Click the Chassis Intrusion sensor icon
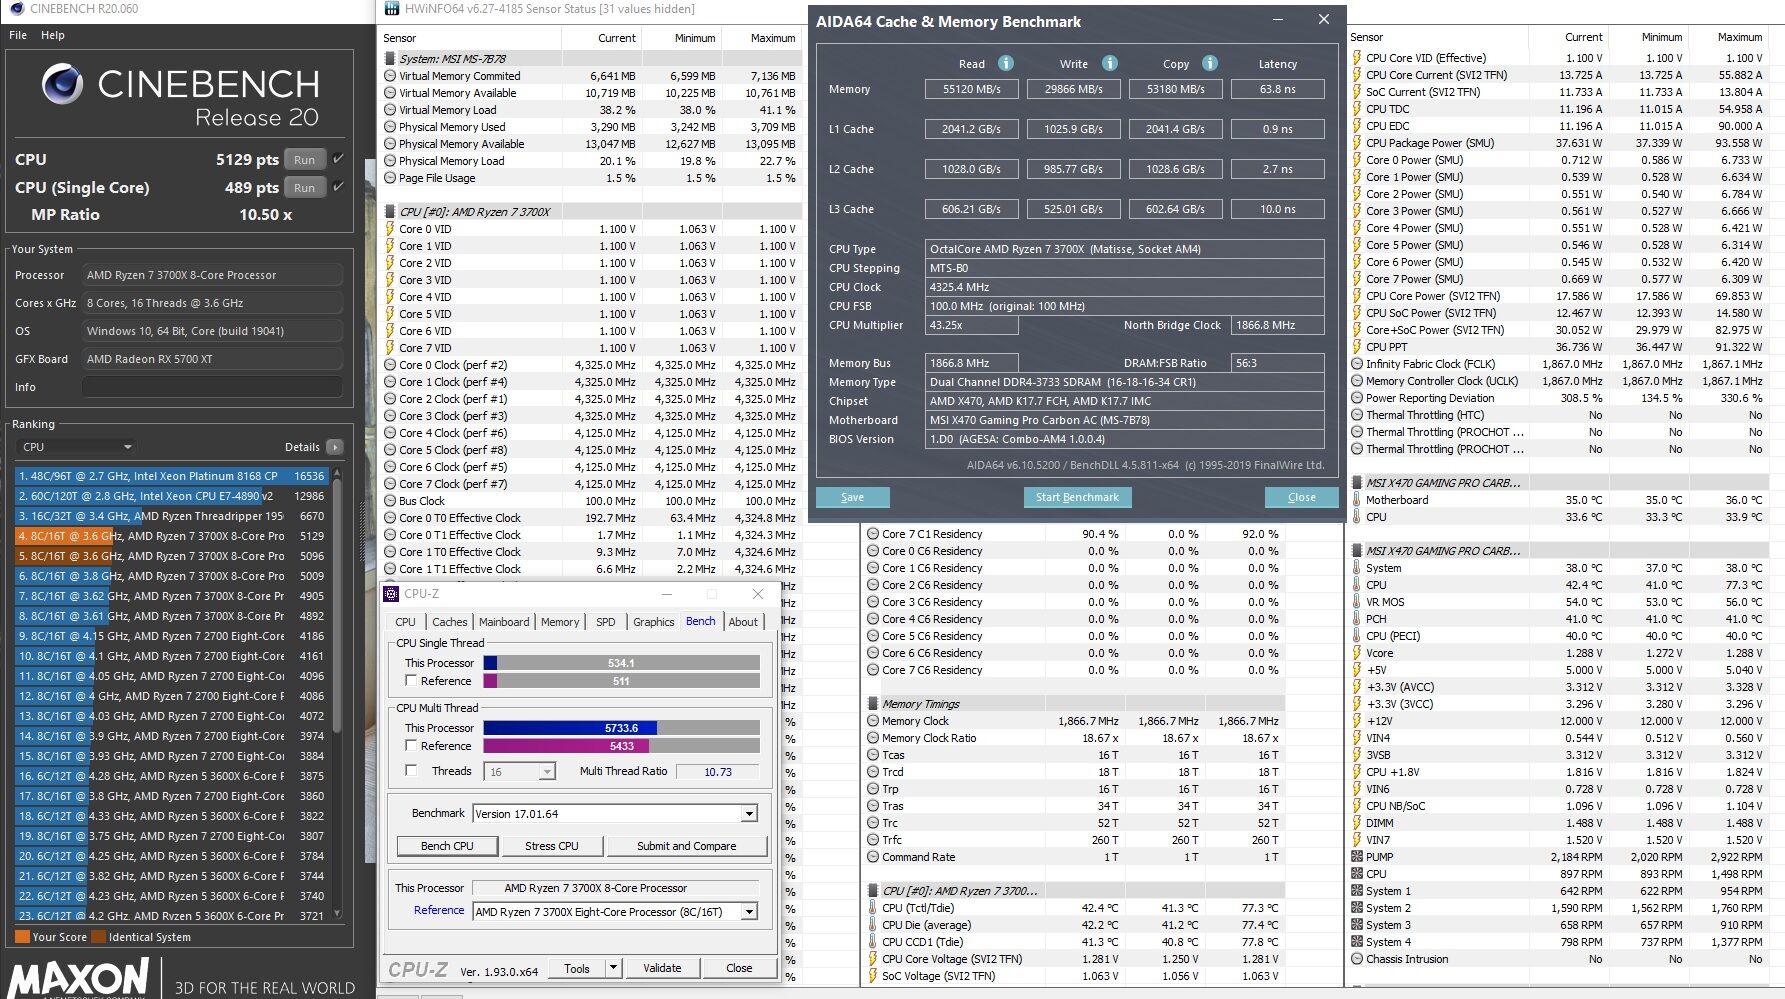 tap(1357, 959)
